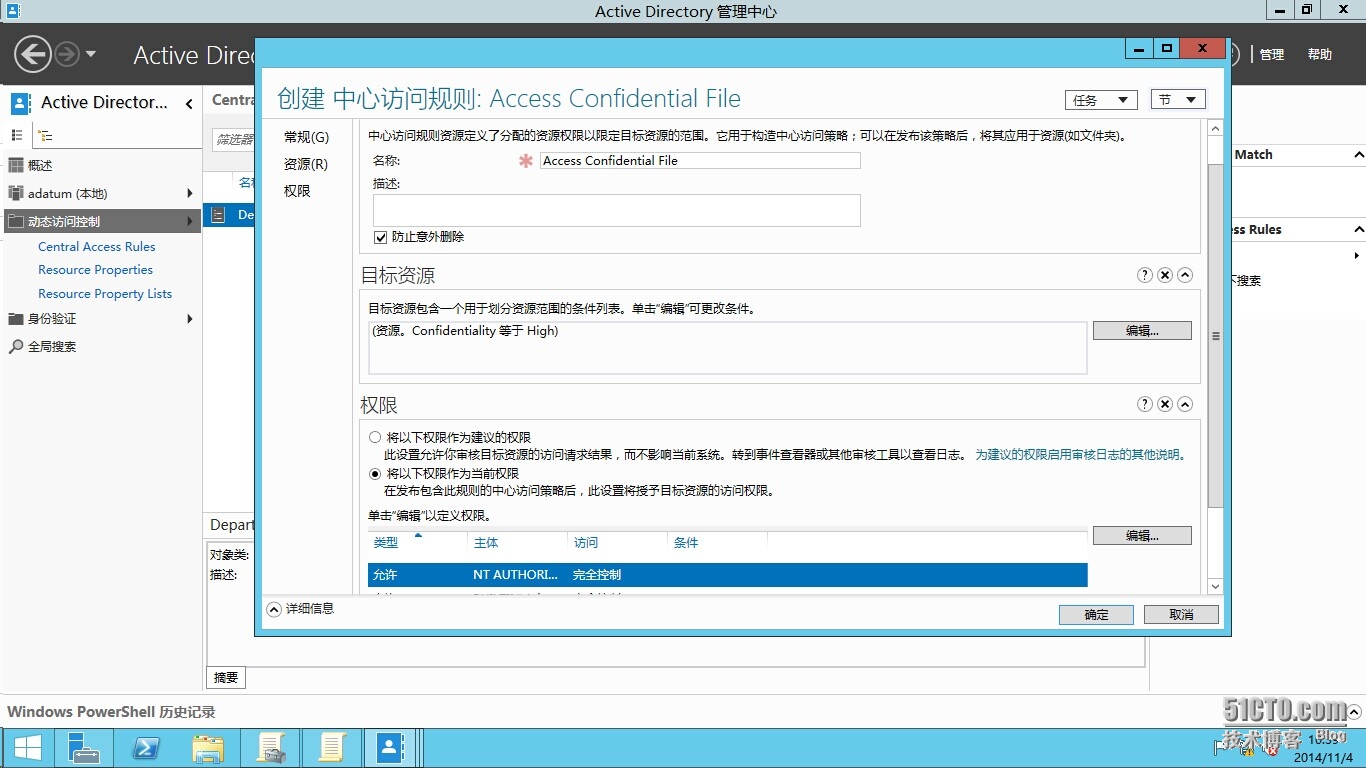Collapse the Match tasks section
1366x768 pixels.
[x=1358, y=155]
